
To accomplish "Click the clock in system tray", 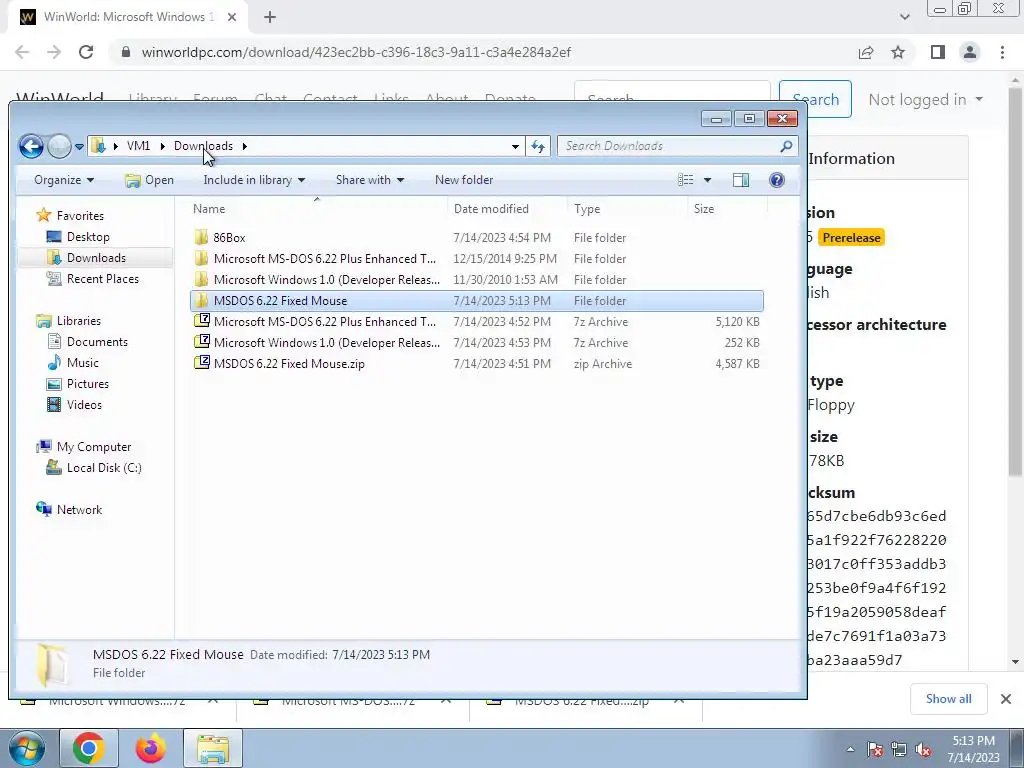I will tap(973, 749).
